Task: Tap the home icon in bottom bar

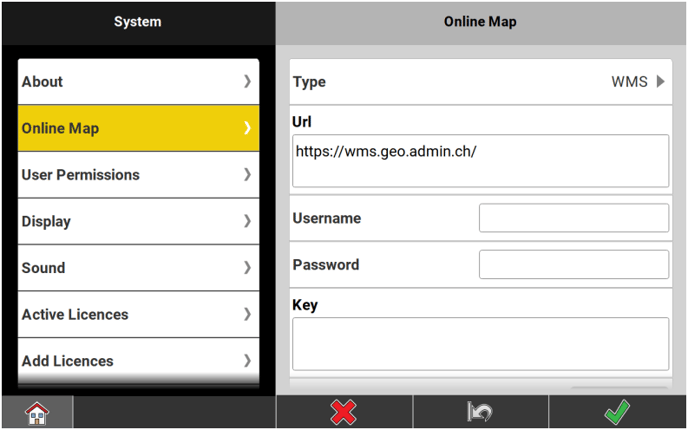Action: click(36, 412)
